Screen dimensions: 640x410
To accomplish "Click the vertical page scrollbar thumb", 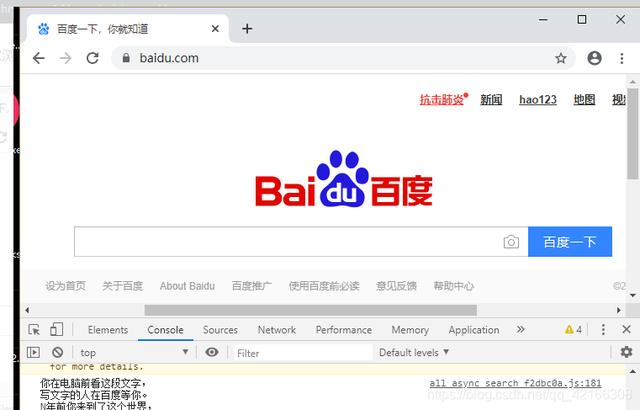I will coord(633,134).
